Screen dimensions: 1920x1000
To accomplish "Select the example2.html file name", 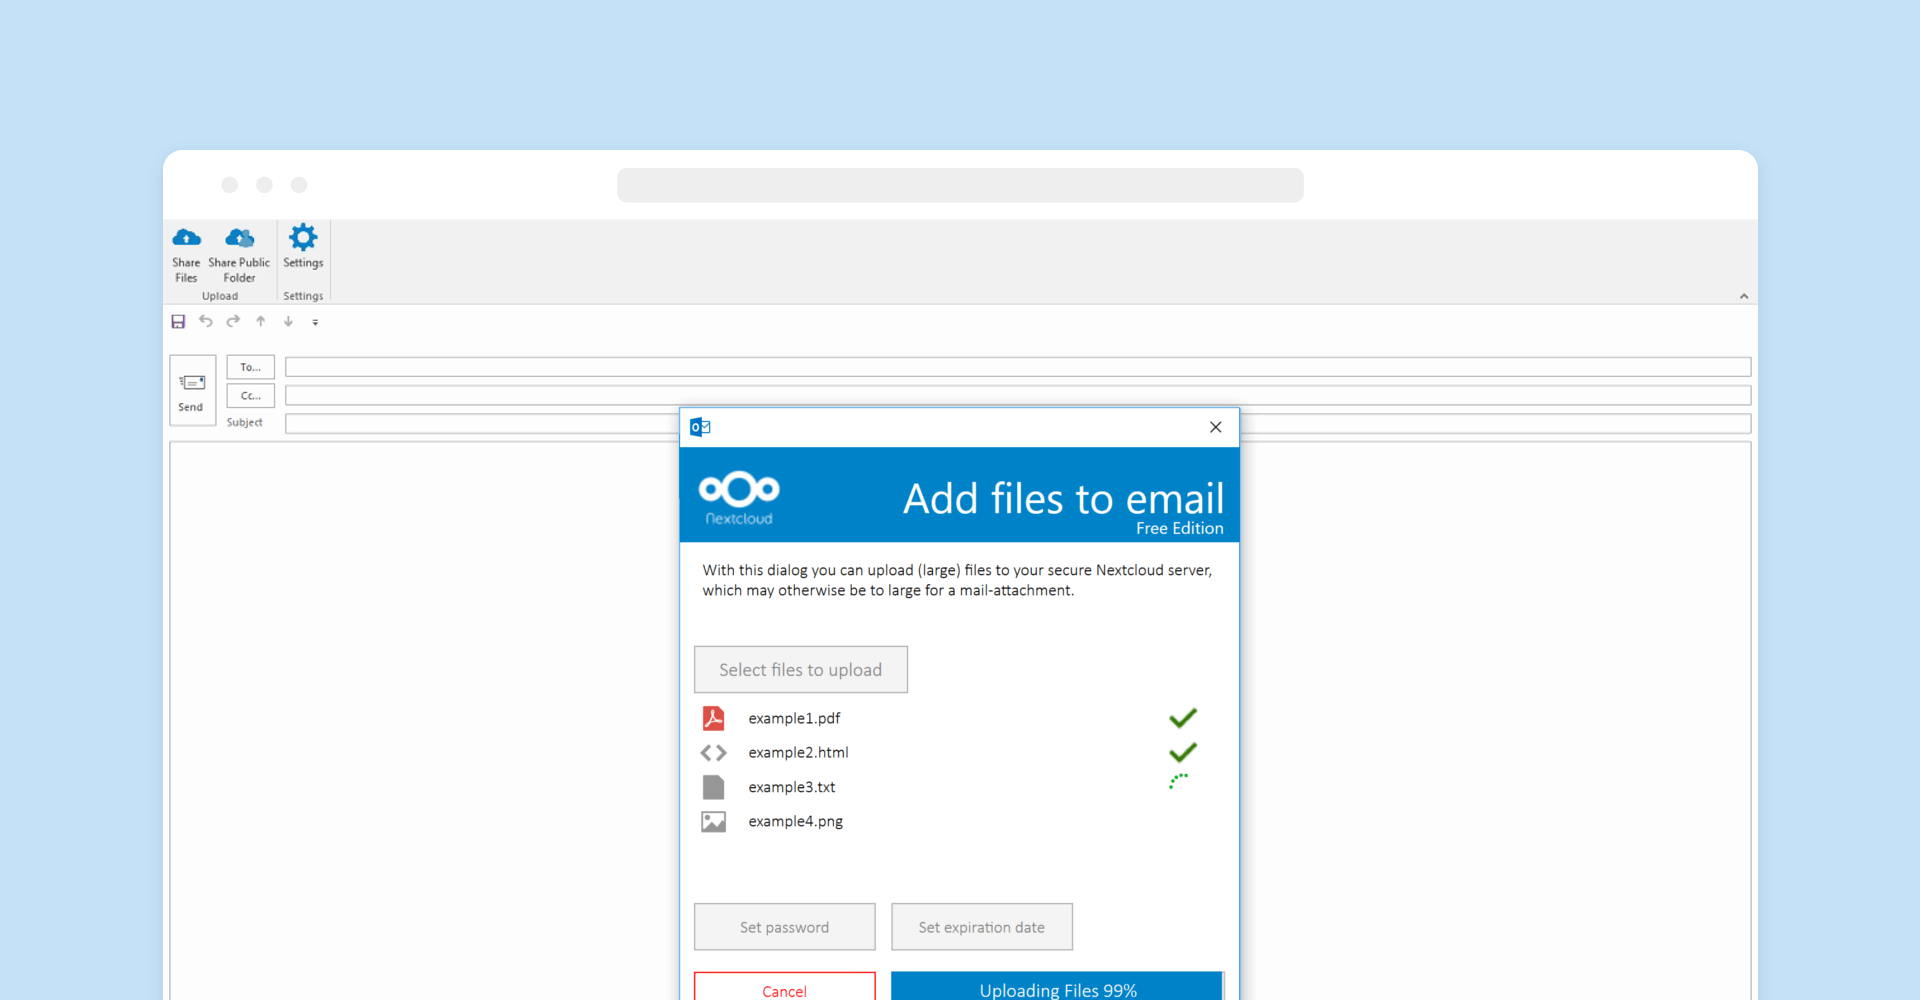I will tap(798, 753).
